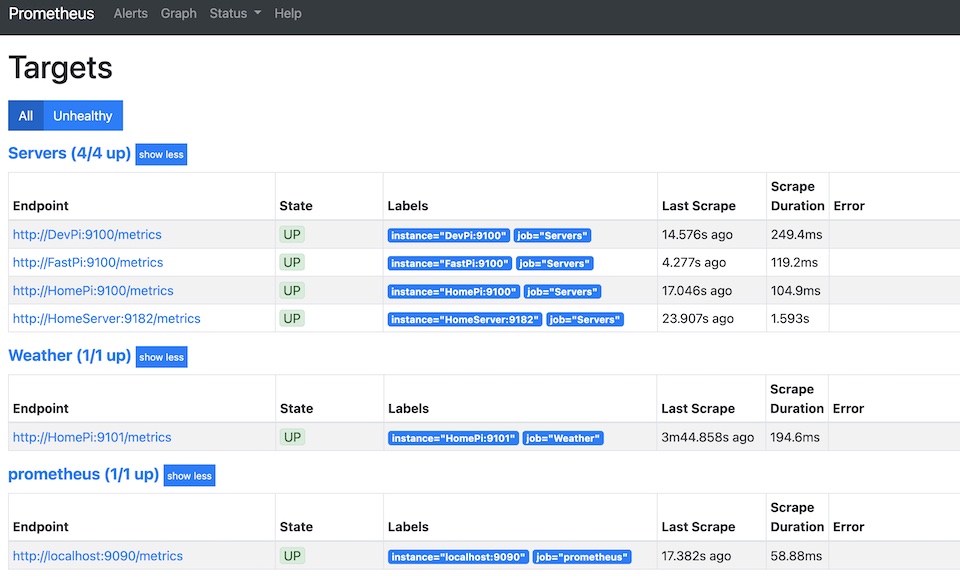The width and height of the screenshot is (960, 579).
Task: Open the Servers (4/4 up) heading link
Action: 69,153
